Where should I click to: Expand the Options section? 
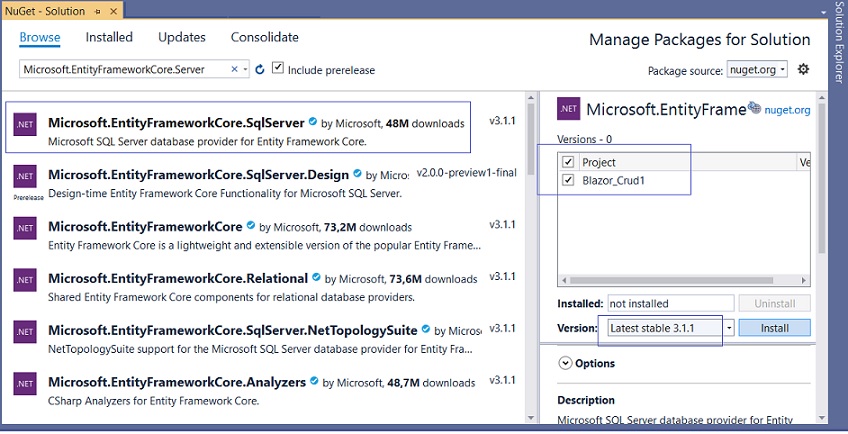565,363
